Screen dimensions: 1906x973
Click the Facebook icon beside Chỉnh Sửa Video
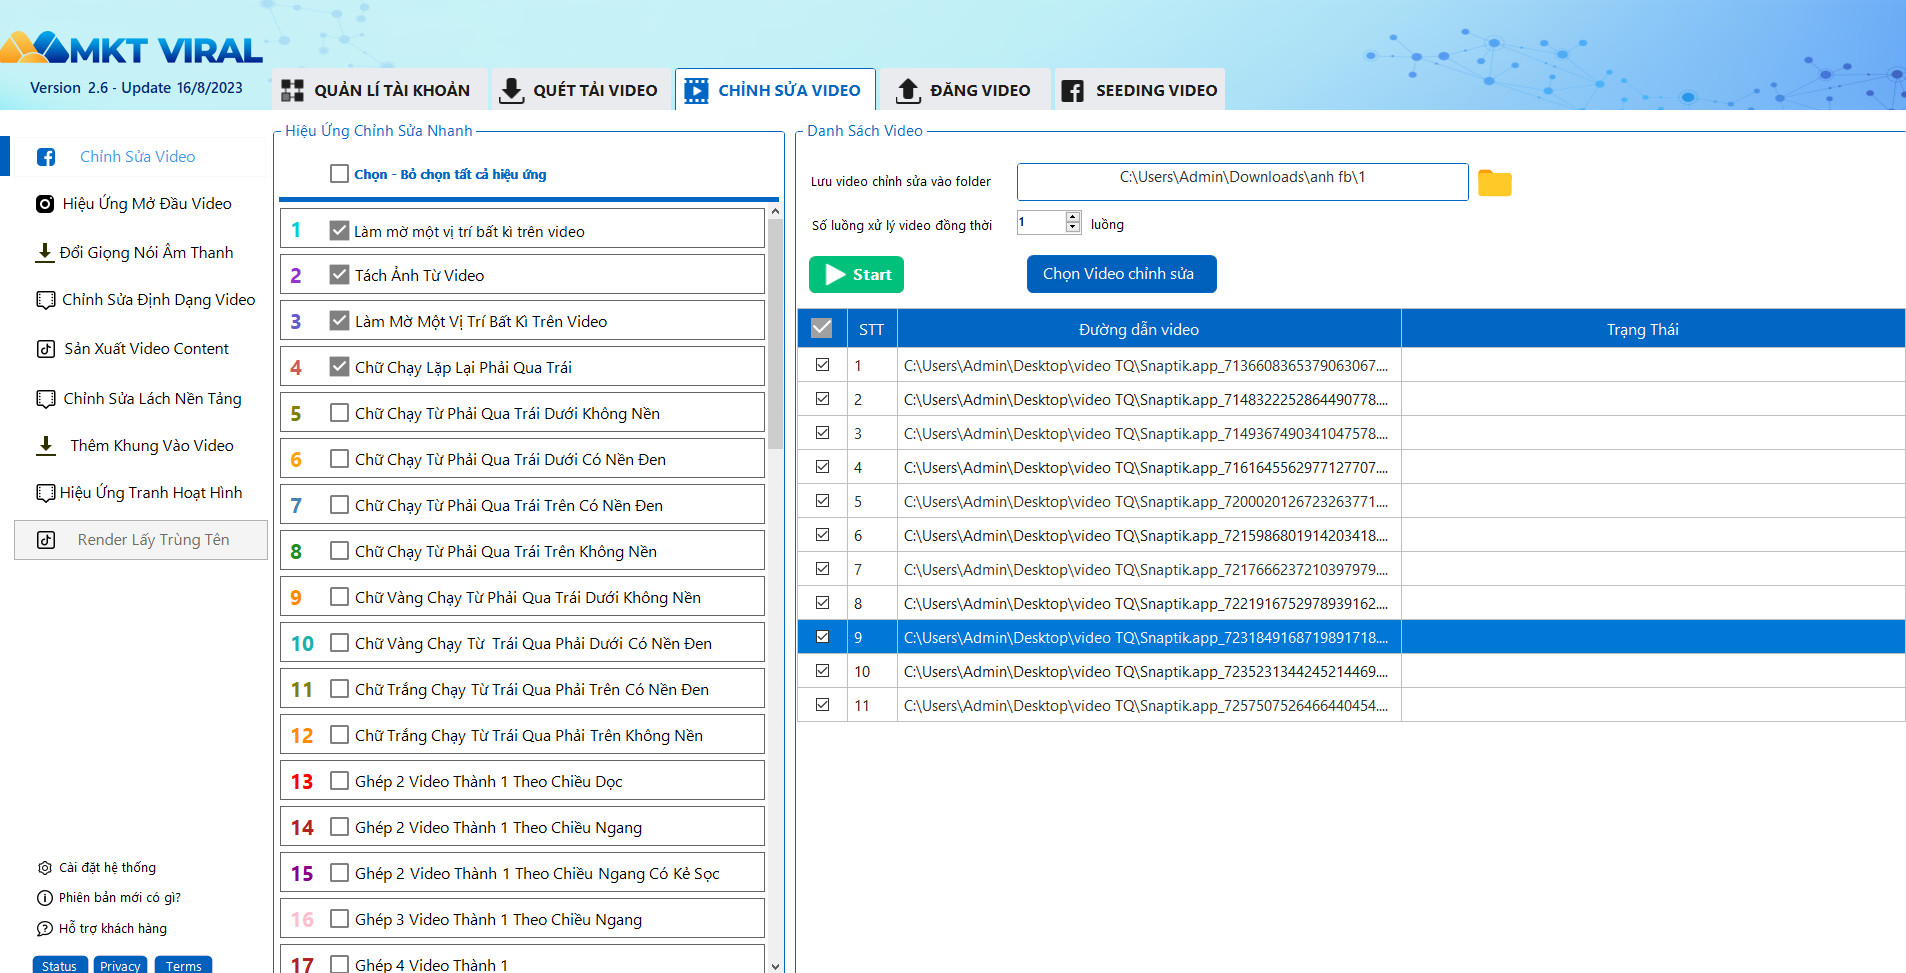click(46, 157)
